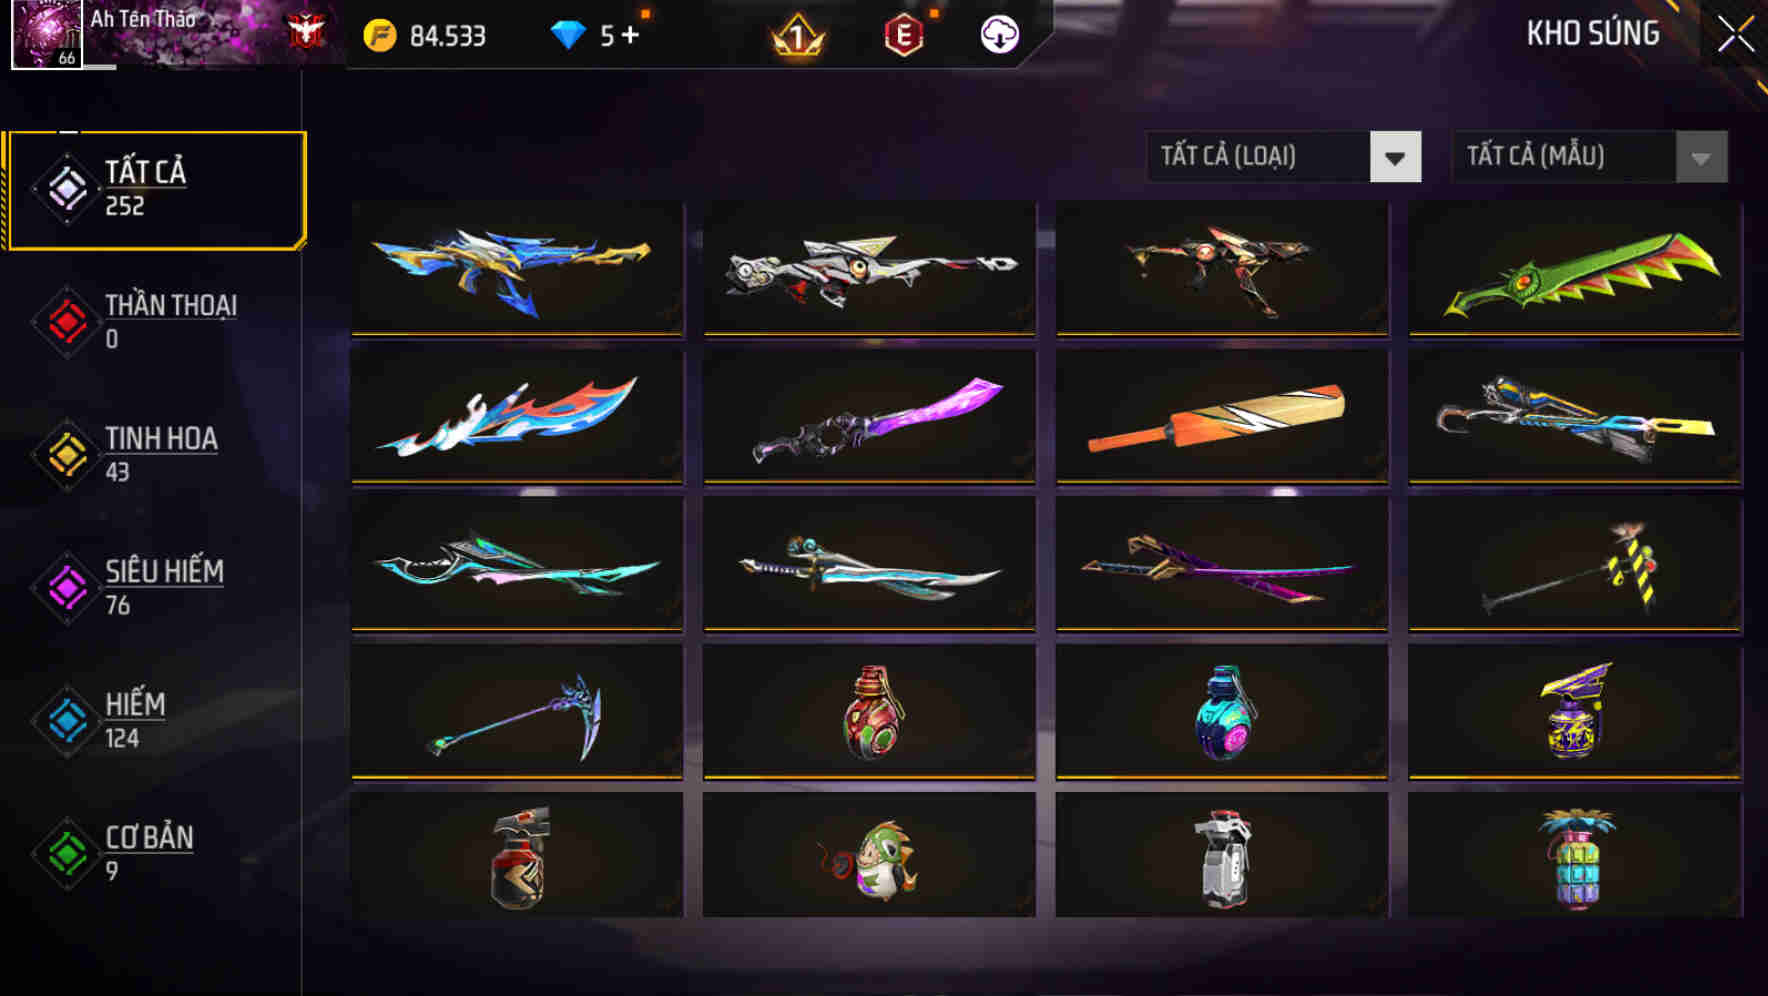
Task: Tap the blue diamond currency icon
Action: point(568,36)
